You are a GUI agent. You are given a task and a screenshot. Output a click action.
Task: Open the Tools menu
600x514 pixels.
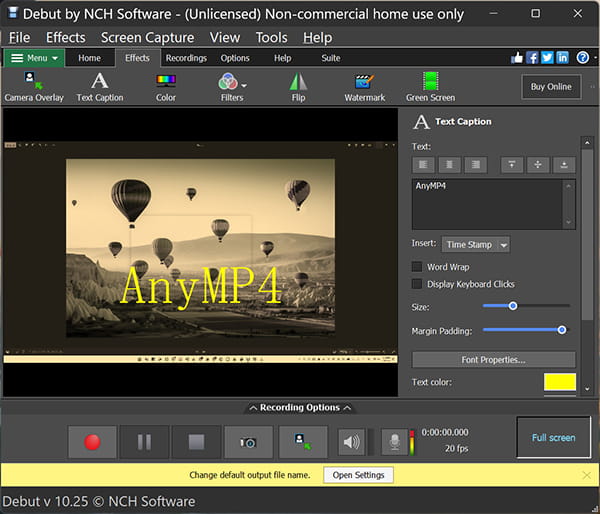(271, 38)
